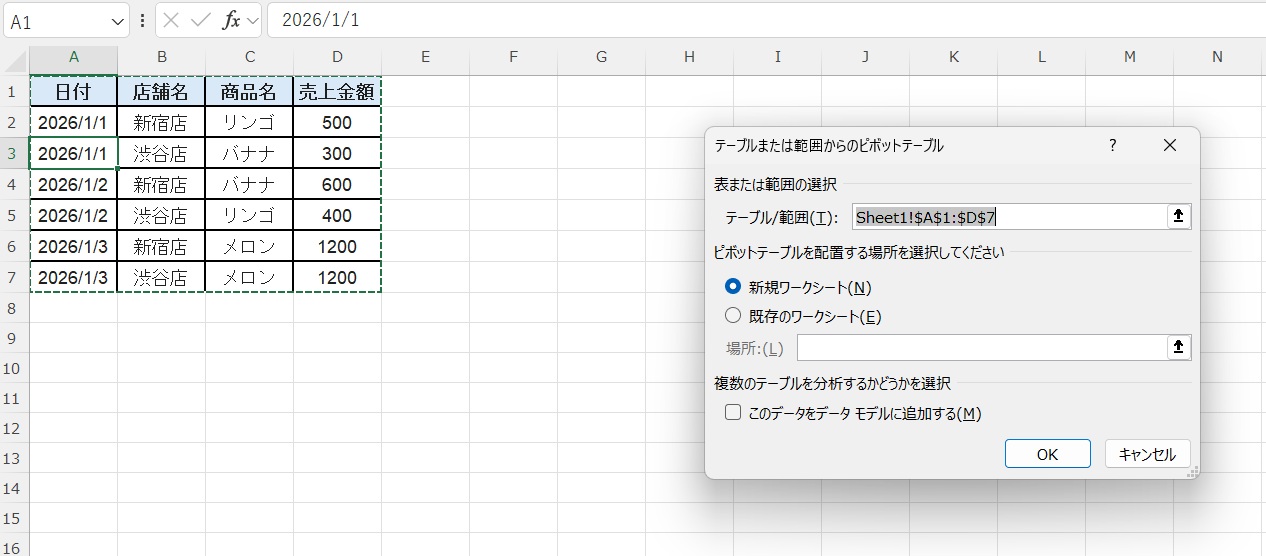Select column E header
The width and height of the screenshot is (1266, 556).
point(425,57)
